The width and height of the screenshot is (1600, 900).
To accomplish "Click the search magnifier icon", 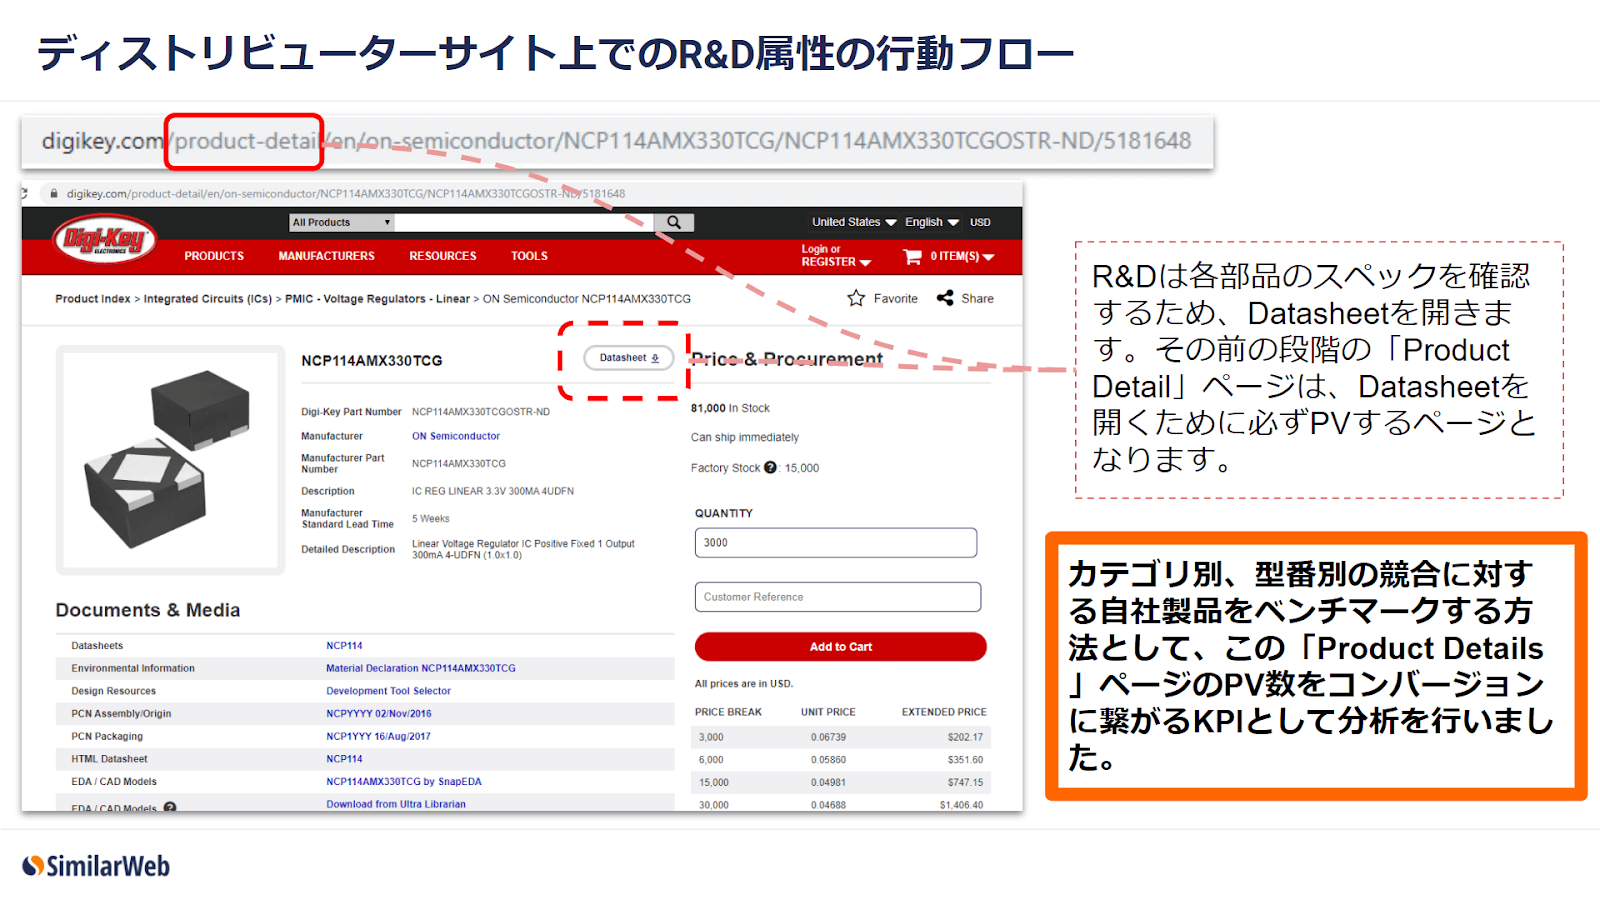I will (674, 222).
